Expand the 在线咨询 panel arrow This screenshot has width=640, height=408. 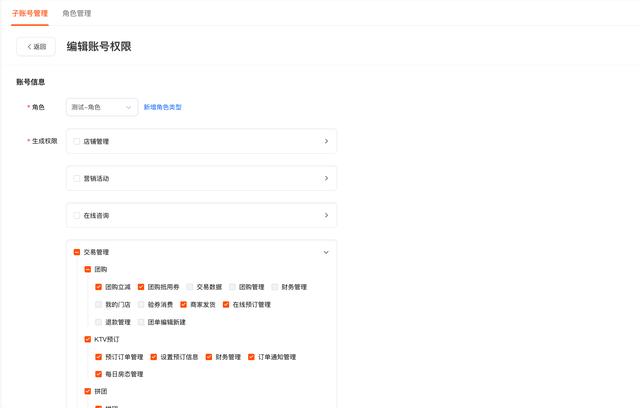click(x=326, y=215)
